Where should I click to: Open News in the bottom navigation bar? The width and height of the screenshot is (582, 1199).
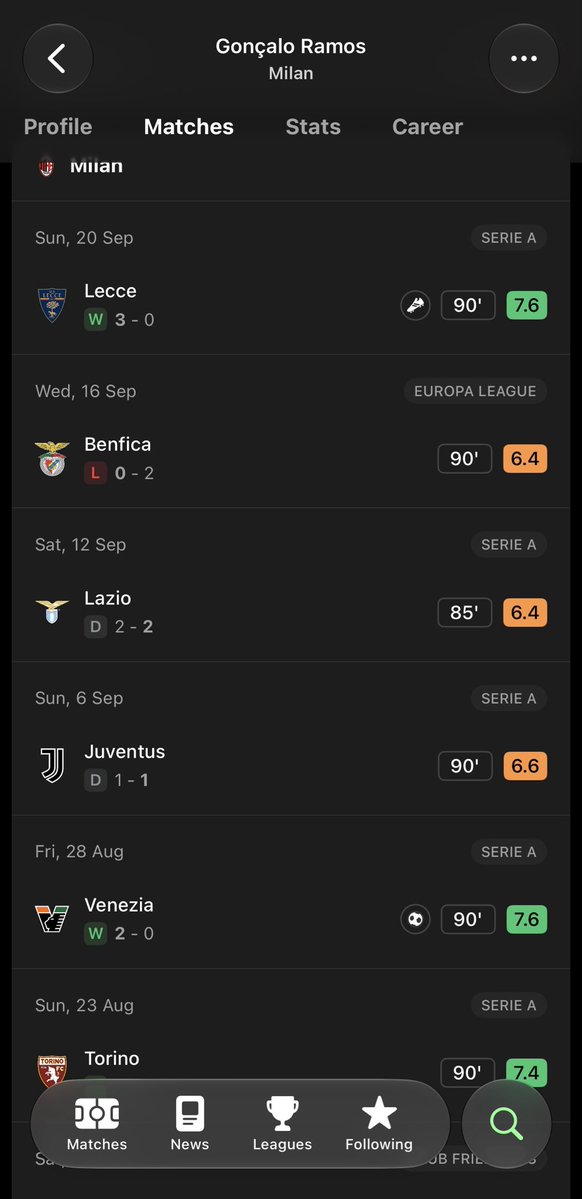pos(190,1124)
